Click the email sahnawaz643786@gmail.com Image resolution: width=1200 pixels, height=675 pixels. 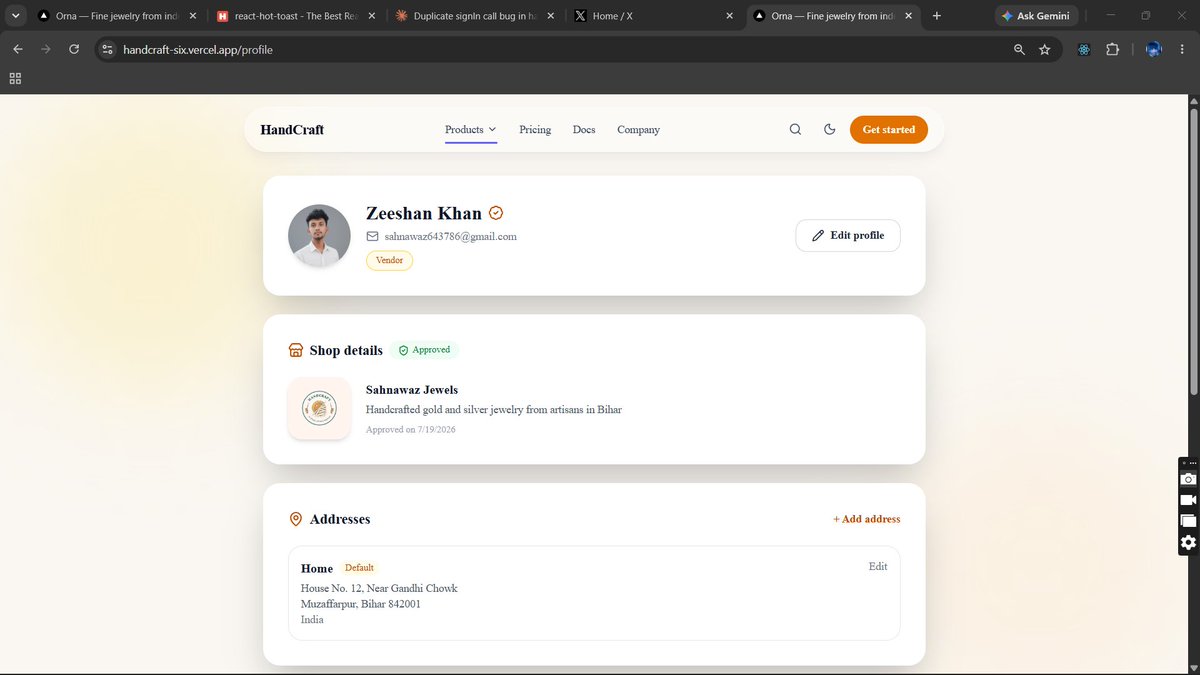click(451, 236)
